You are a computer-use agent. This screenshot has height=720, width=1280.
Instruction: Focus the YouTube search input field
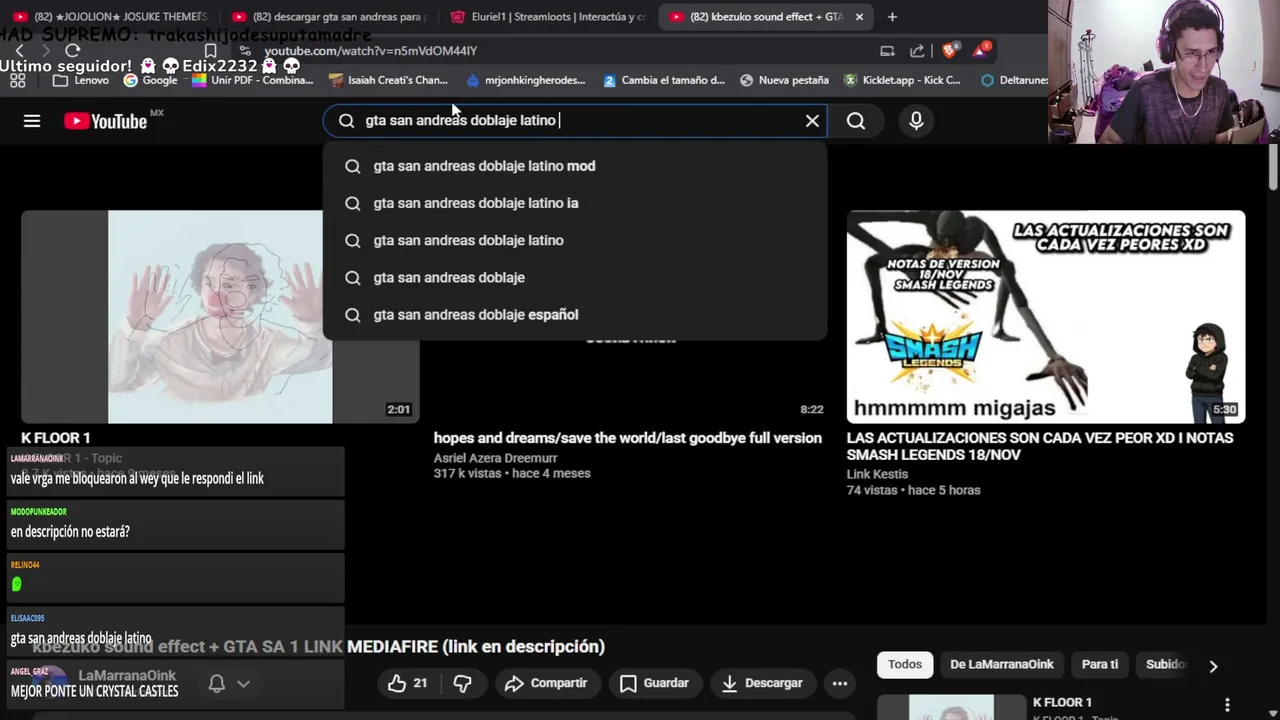575,121
